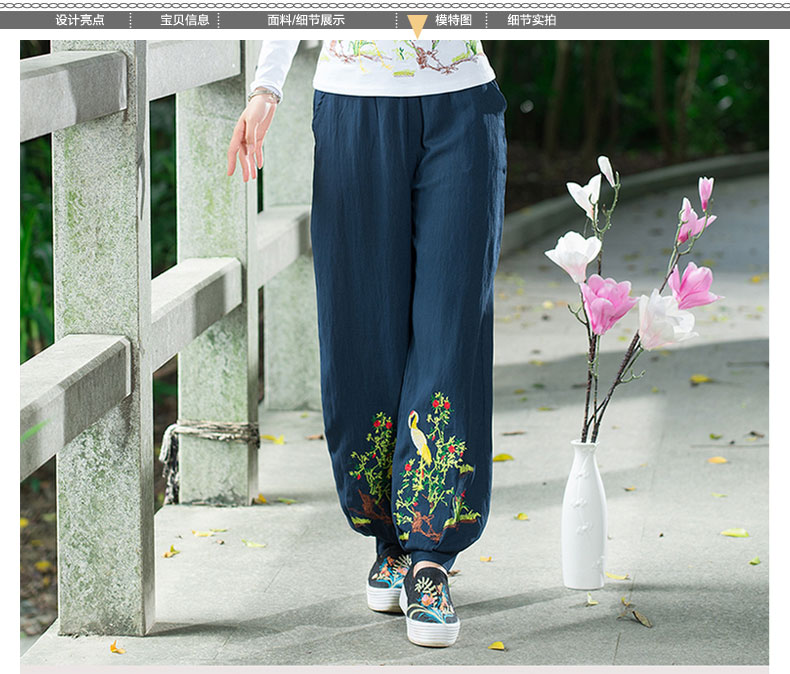This screenshot has width=790, height=674.
Task: Switch to the 宝贝信息 tab
Action: click(185, 20)
